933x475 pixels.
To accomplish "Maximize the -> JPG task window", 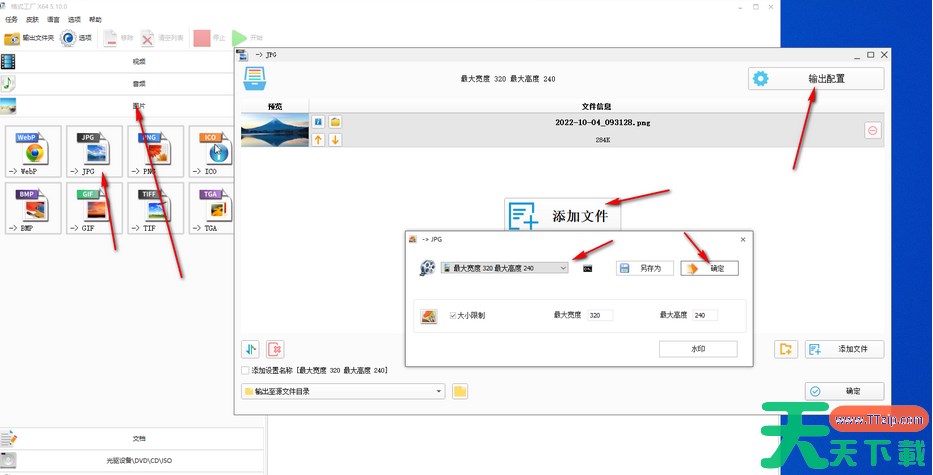I will [871, 55].
